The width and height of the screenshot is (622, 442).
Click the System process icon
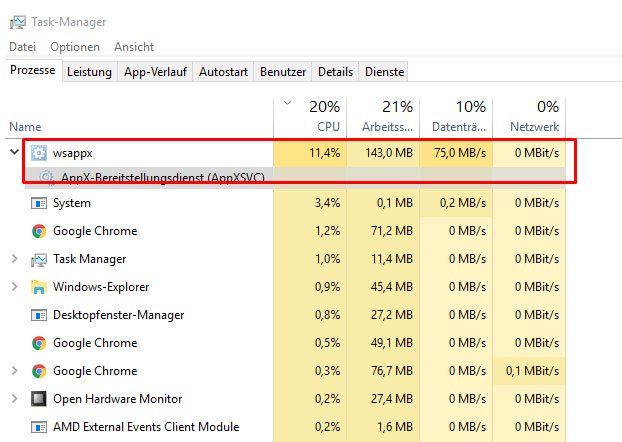click(39, 203)
